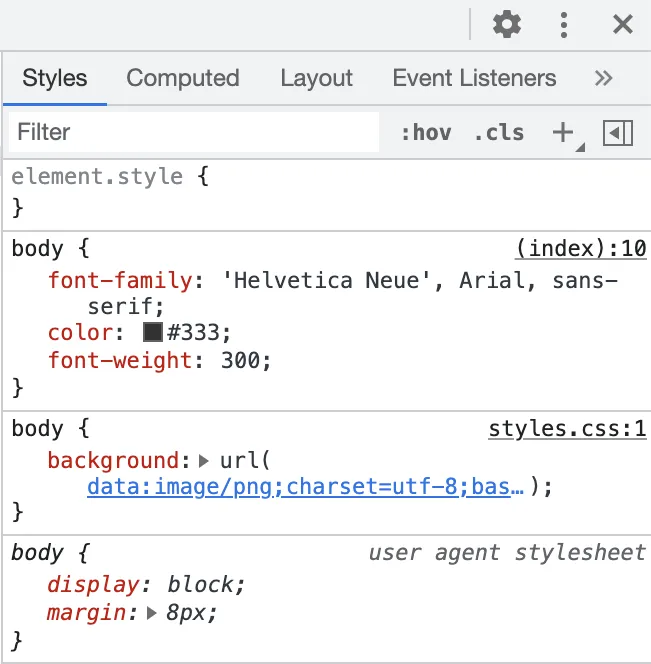Click the margin property name
The width and height of the screenshot is (651, 664).
point(86,613)
